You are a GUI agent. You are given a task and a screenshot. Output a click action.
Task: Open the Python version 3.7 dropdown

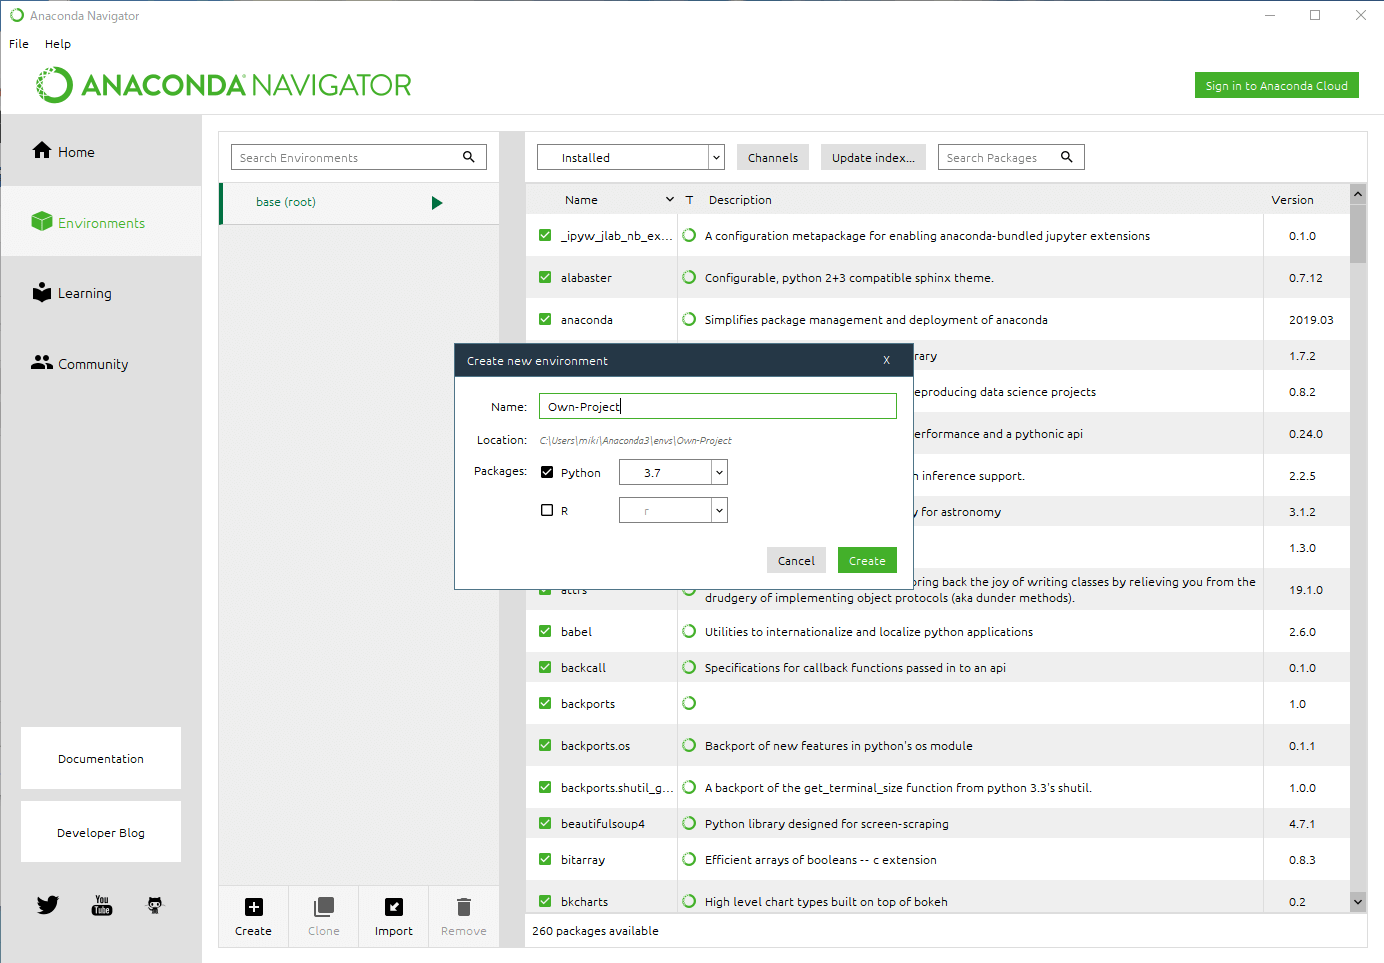click(x=673, y=472)
